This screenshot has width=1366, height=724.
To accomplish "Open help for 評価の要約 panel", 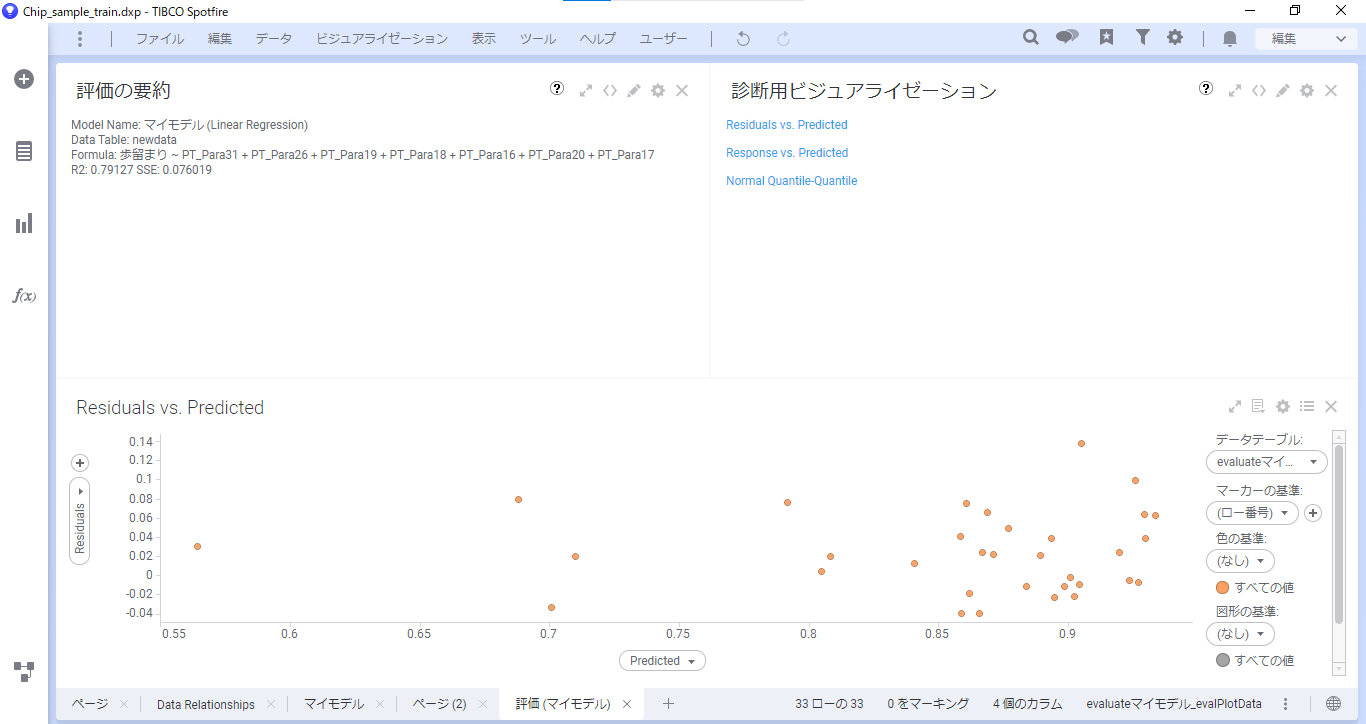I will click(x=557, y=89).
